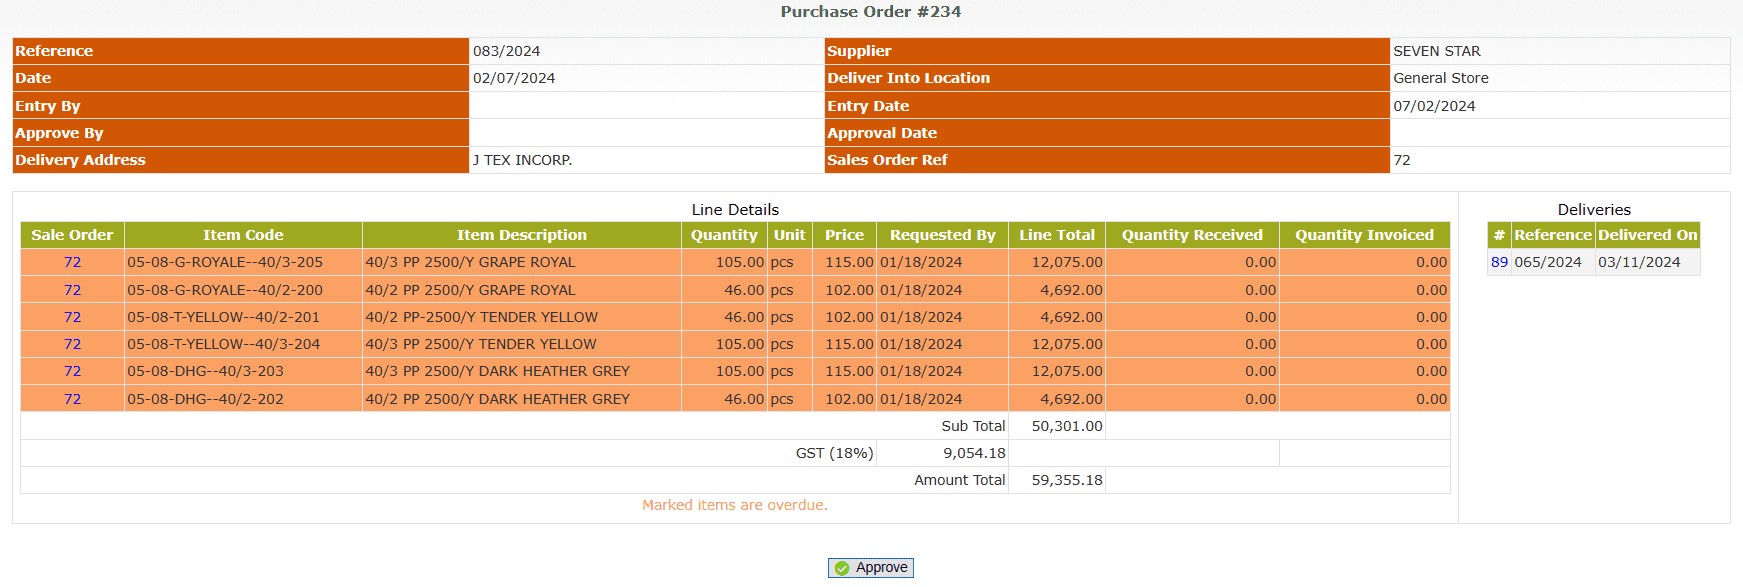This screenshot has height=587, width=1743.
Task: Click the 'Marked items are overdue' notice
Action: [734, 505]
